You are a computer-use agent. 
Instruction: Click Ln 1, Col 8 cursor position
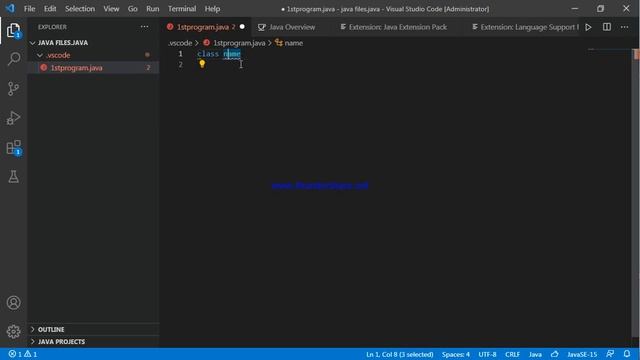400,354
